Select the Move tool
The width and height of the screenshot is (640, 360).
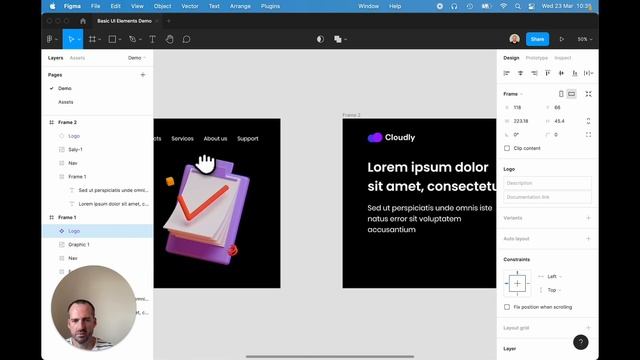click(x=71, y=39)
